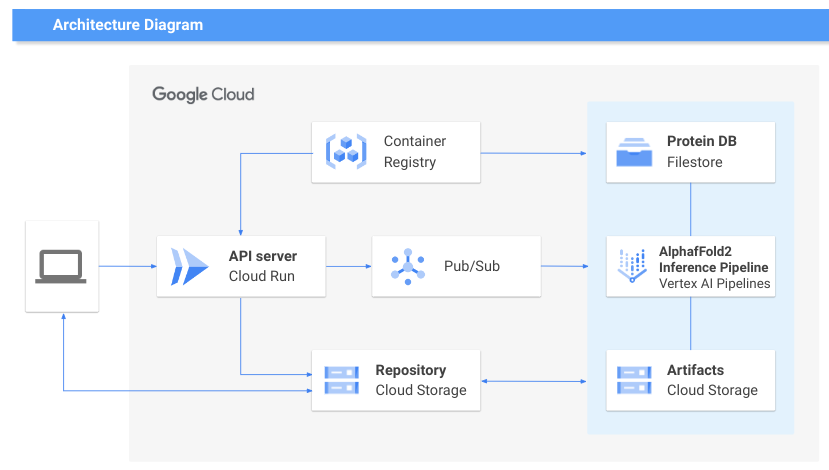
Task: Click the 'AlphafFold2 Inference Pipeline' title
Action: [713, 260]
